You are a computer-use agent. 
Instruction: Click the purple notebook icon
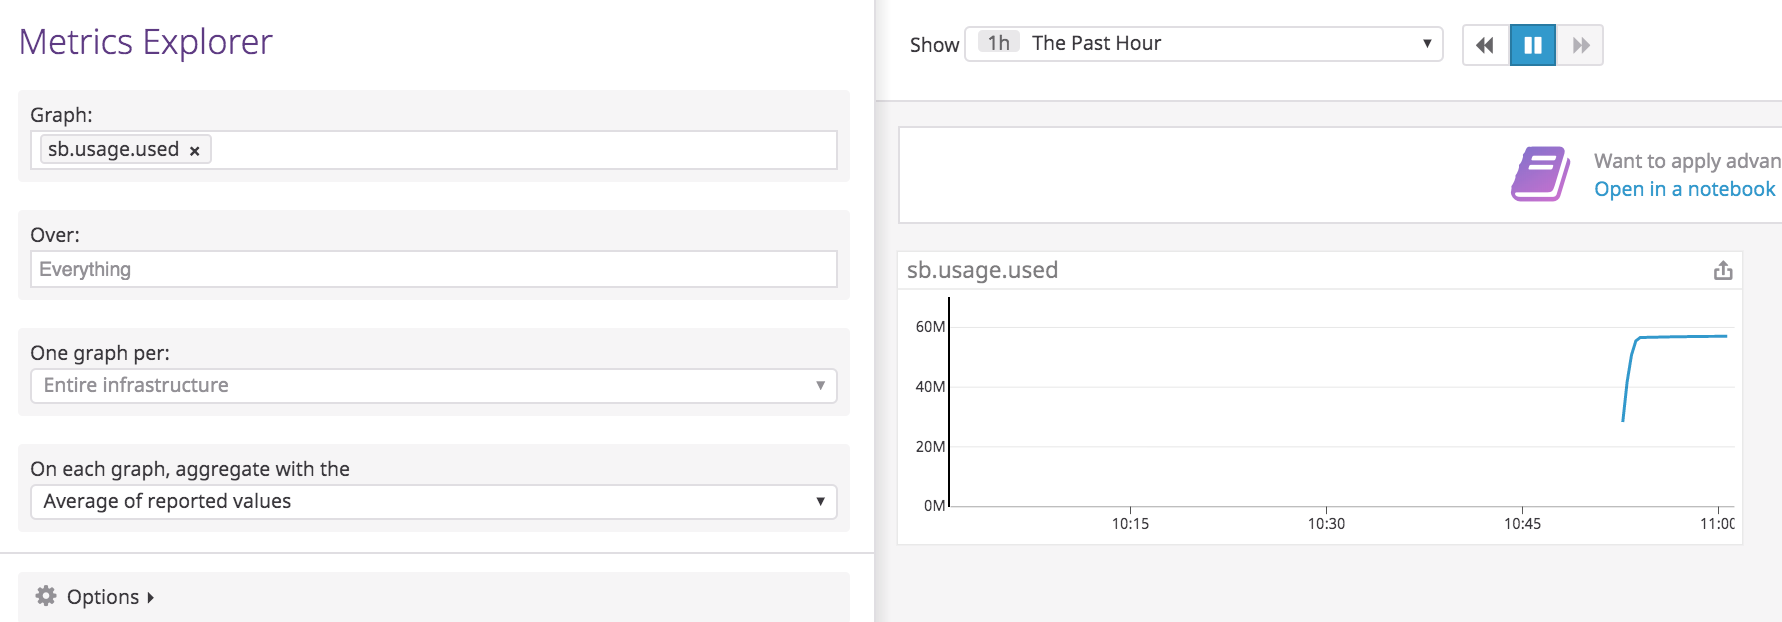pyautogui.click(x=1540, y=174)
